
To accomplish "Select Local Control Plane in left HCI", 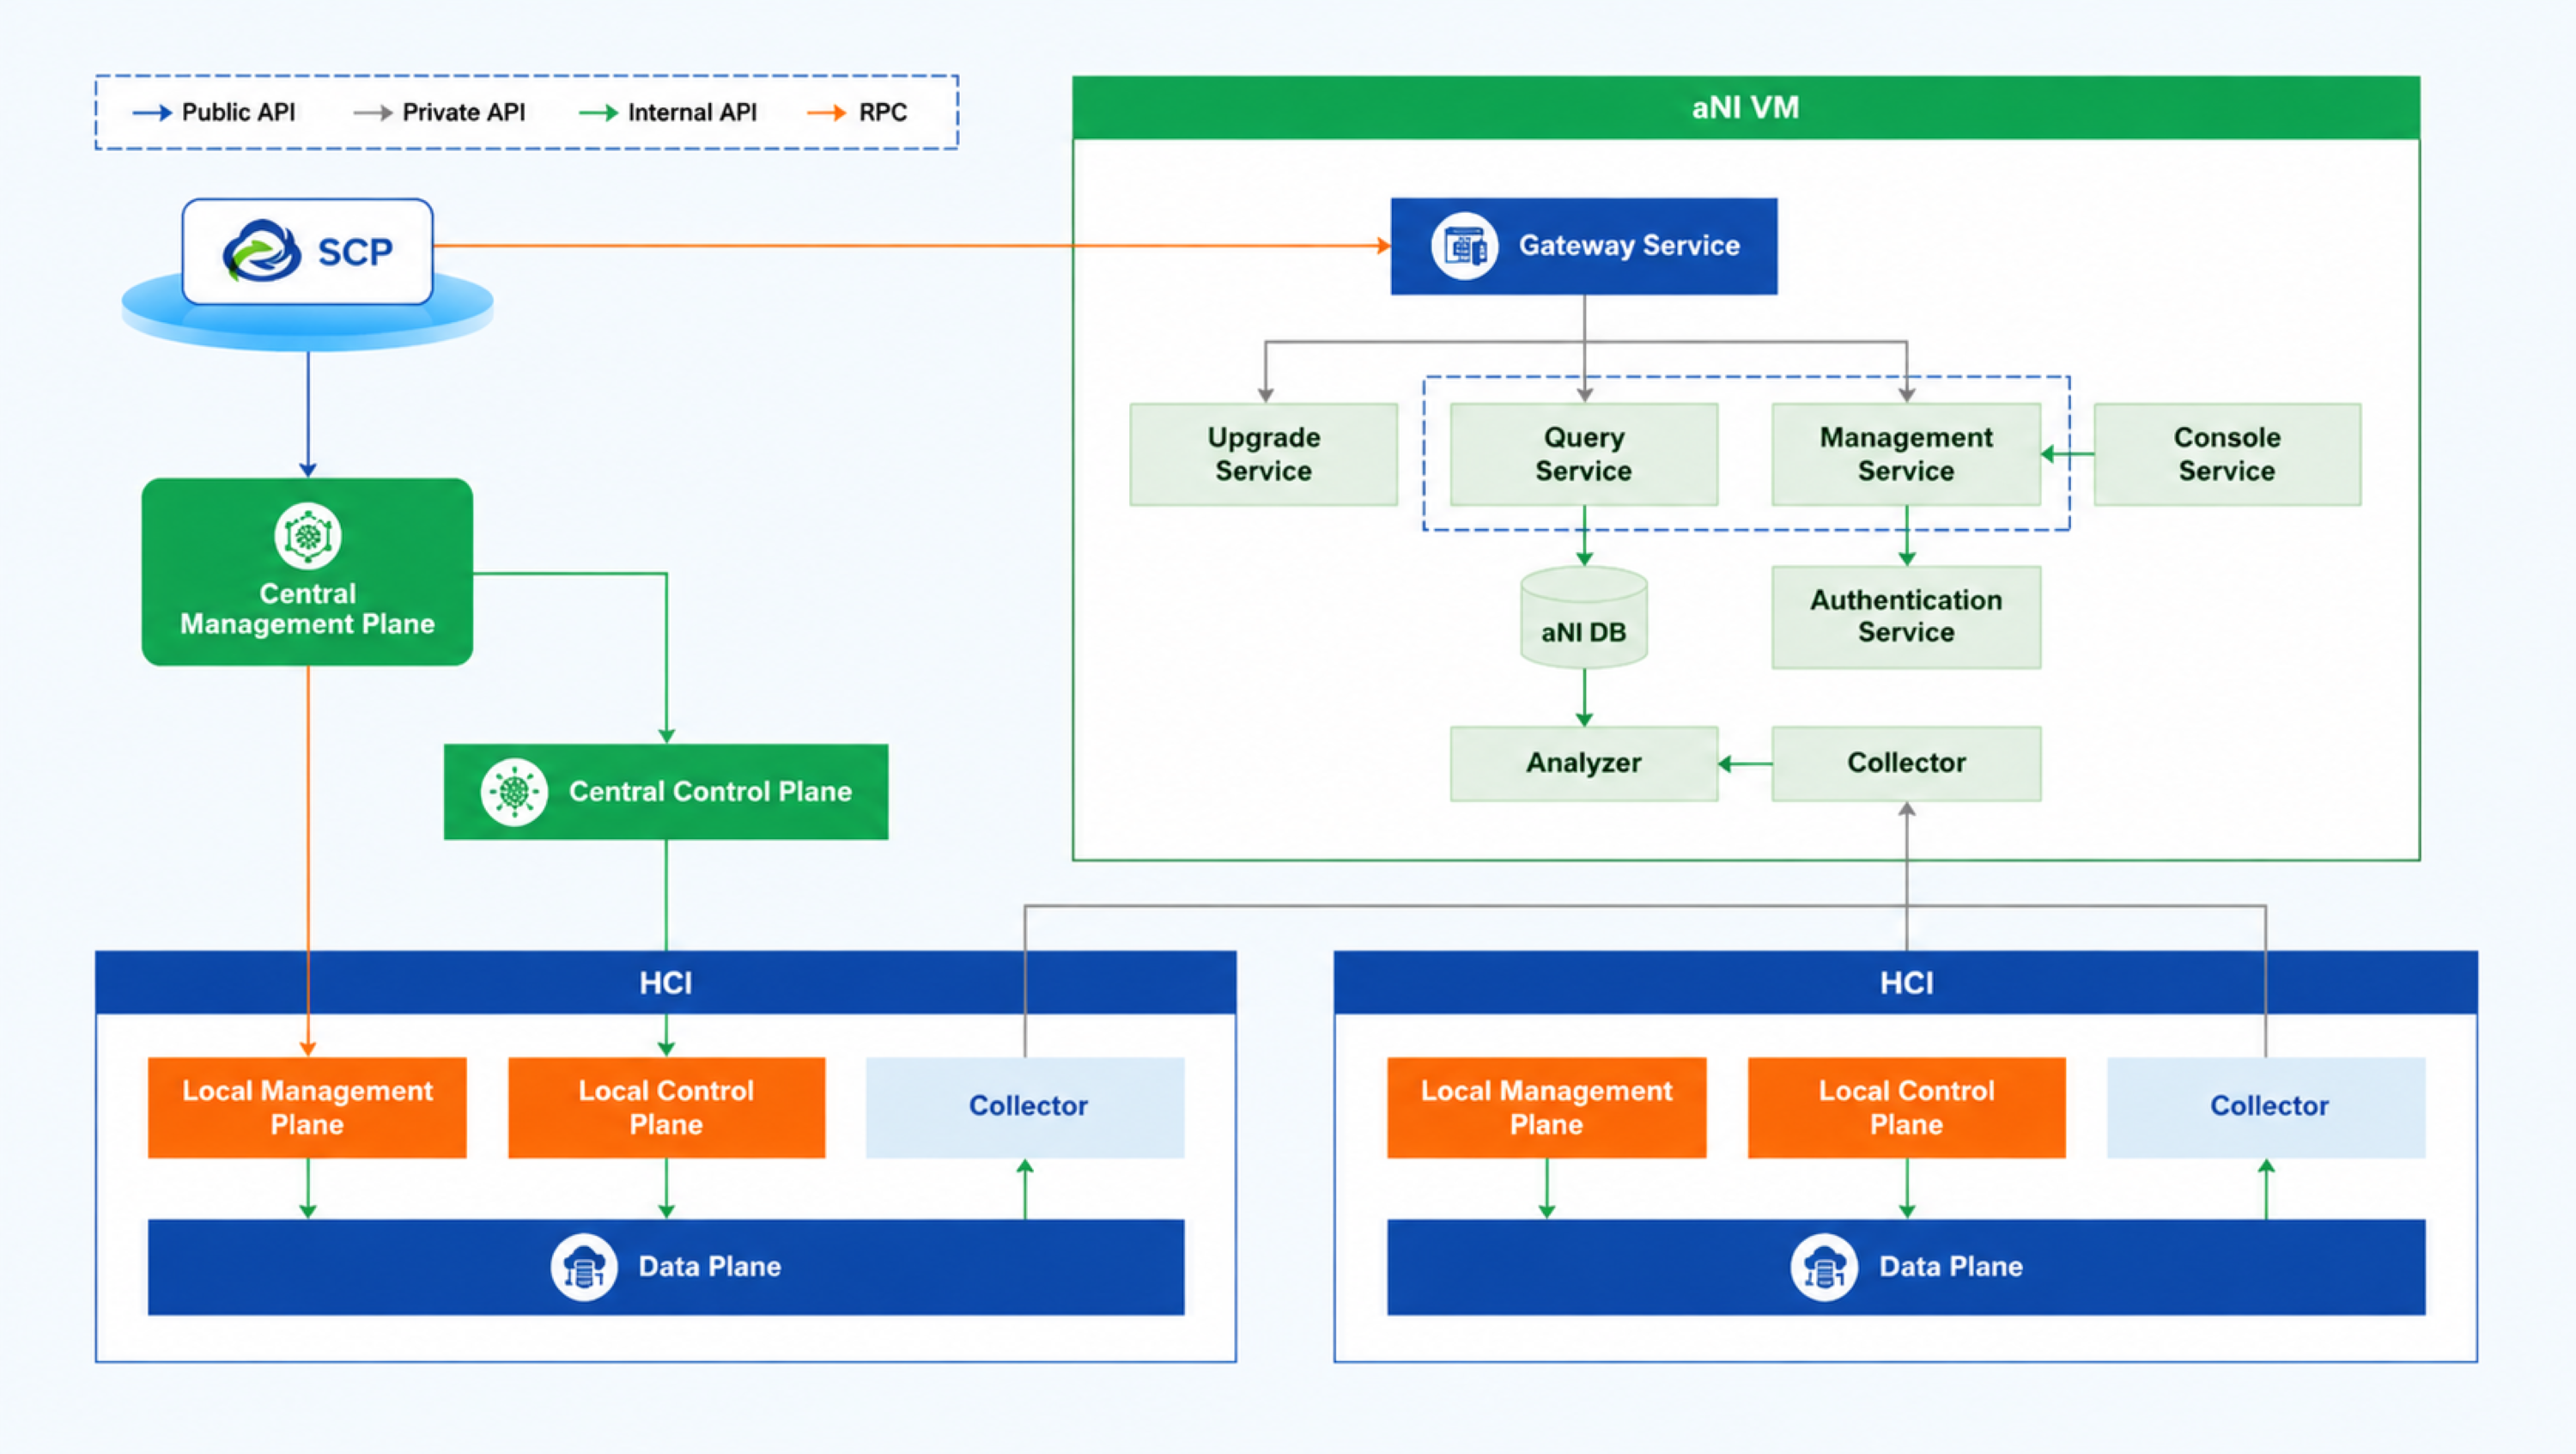I will tap(666, 1107).
